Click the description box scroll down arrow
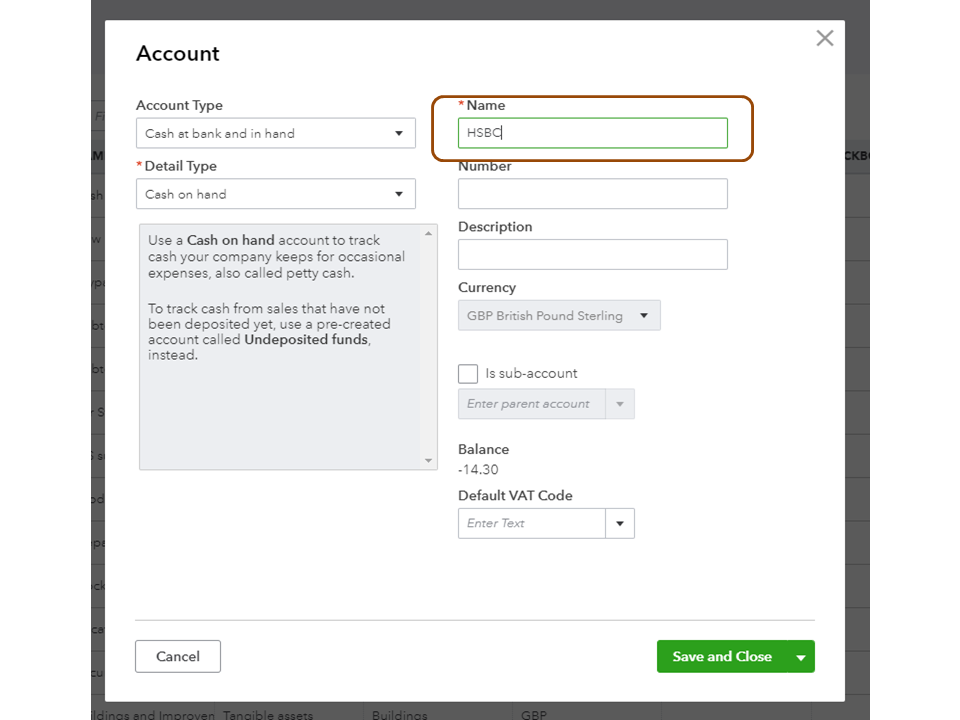 click(x=429, y=461)
